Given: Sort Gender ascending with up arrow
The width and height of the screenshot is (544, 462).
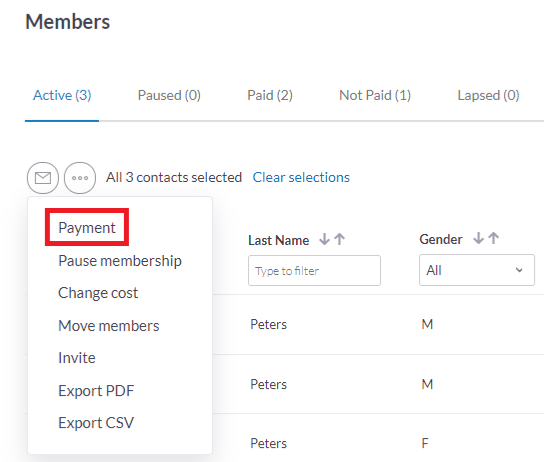Looking at the screenshot, I should pyautogui.click(x=494, y=238).
